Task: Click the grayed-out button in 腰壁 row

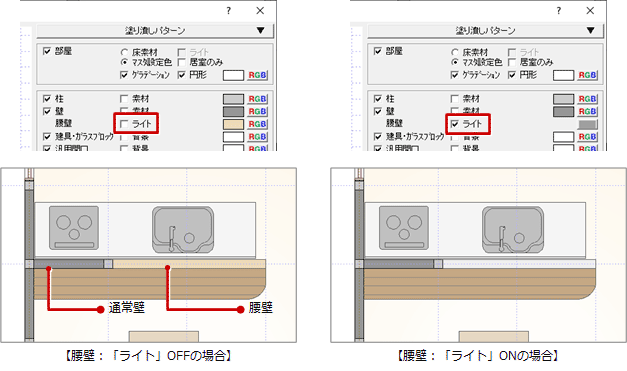Action: pos(587,124)
